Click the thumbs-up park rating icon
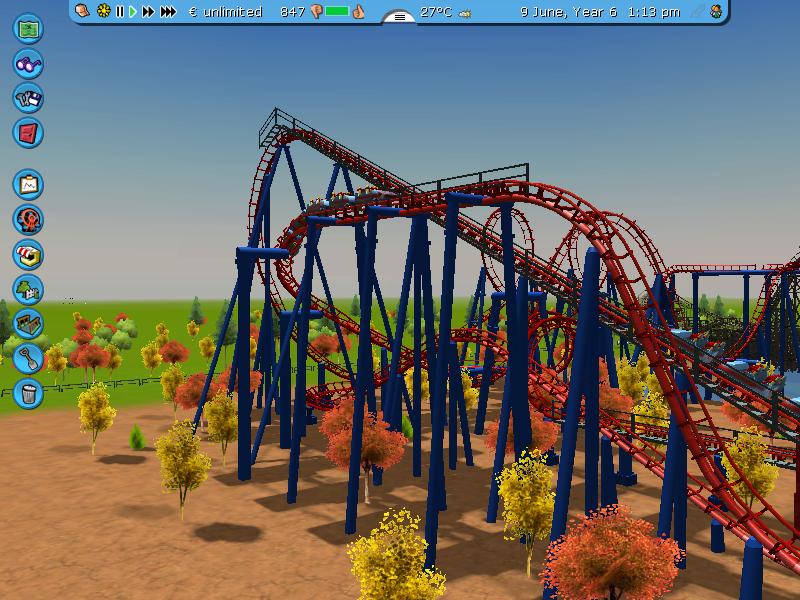800x600 pixels. 358,11
